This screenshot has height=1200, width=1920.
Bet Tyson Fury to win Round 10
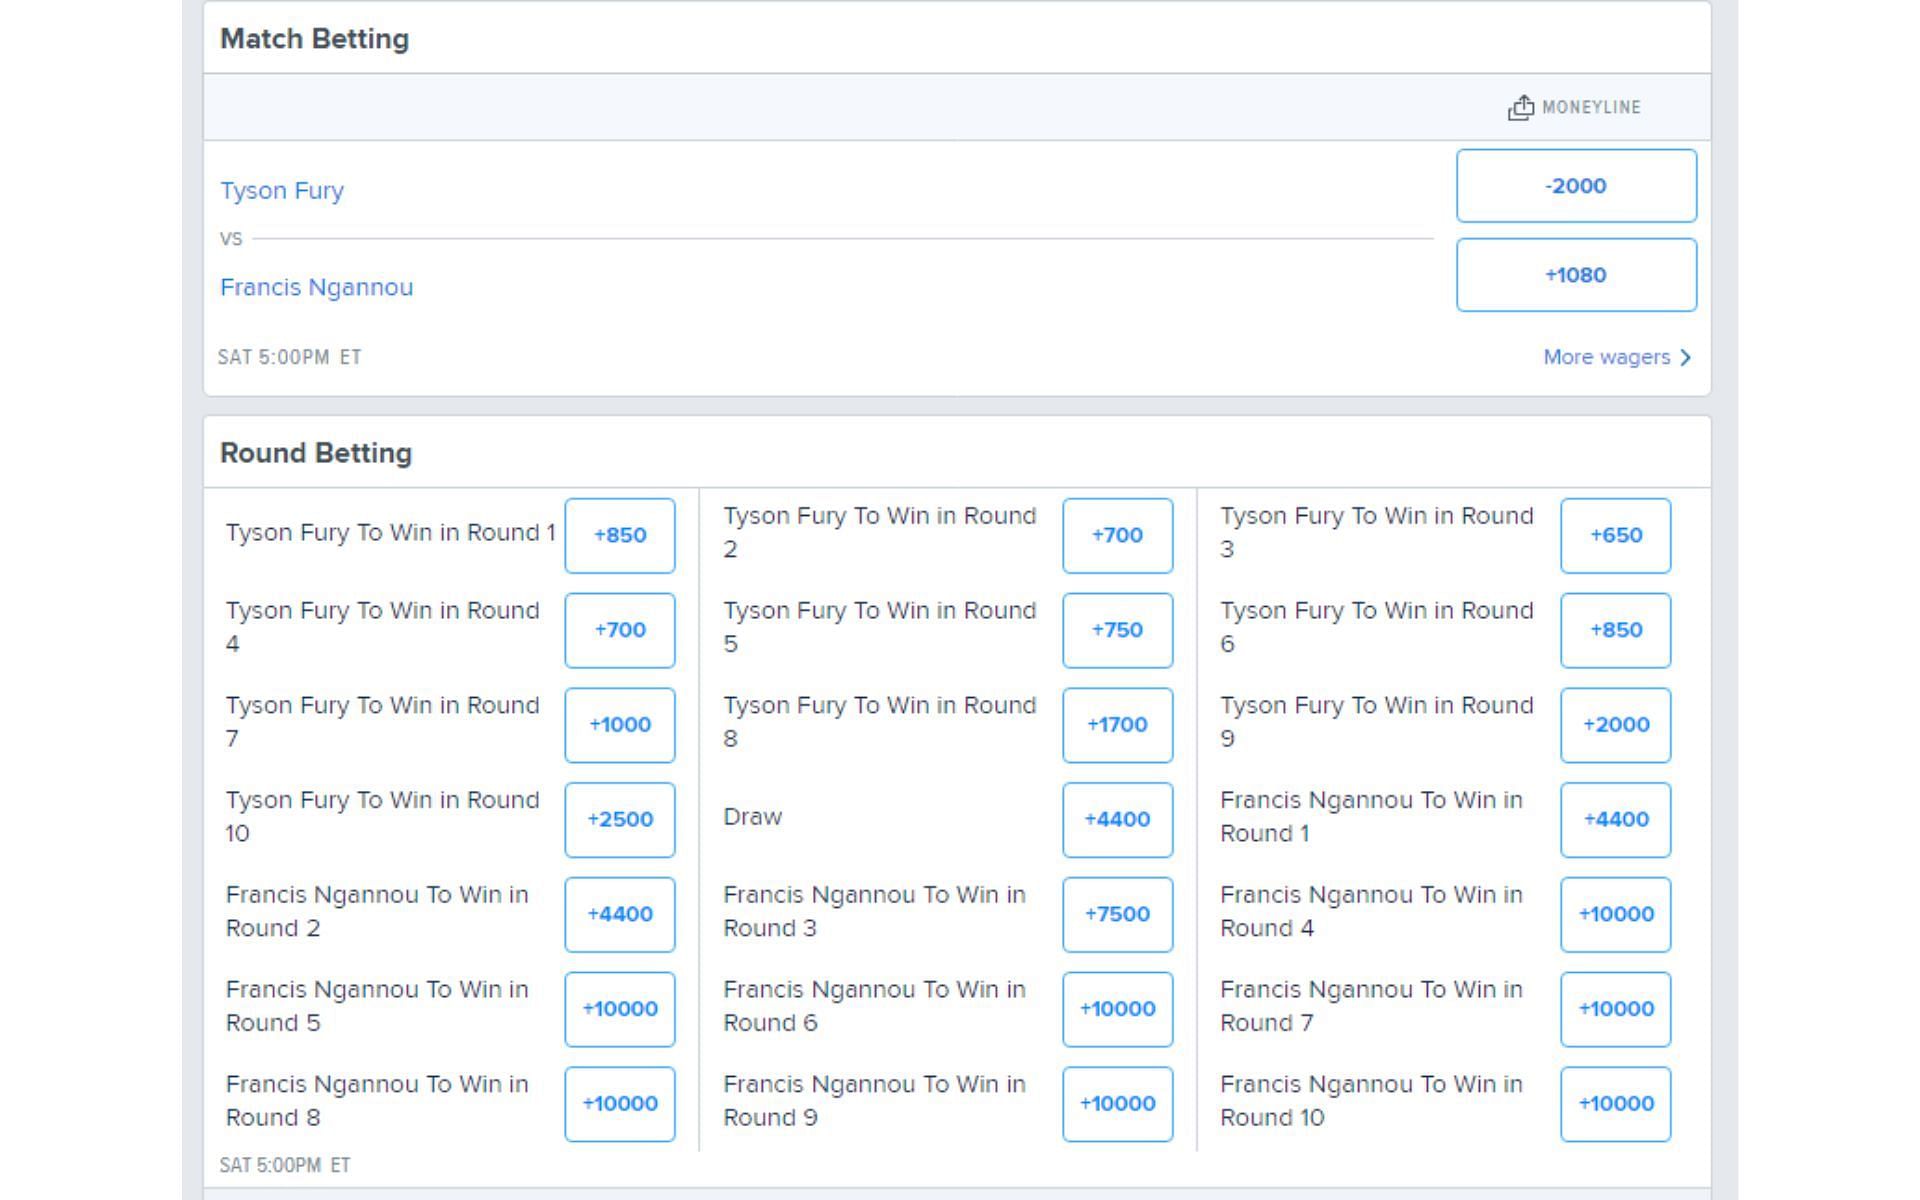point(620,820)
